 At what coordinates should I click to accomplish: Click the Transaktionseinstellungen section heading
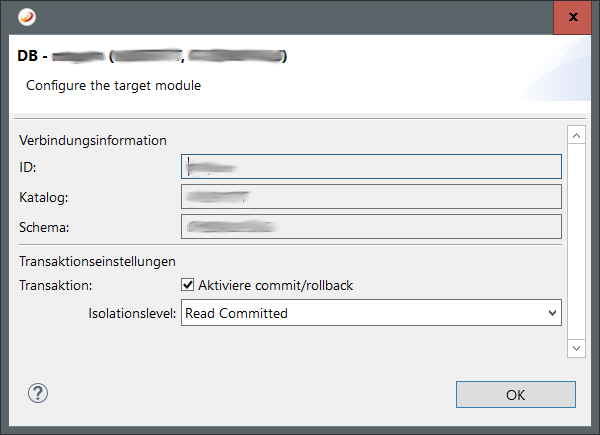tap(98, 261)
